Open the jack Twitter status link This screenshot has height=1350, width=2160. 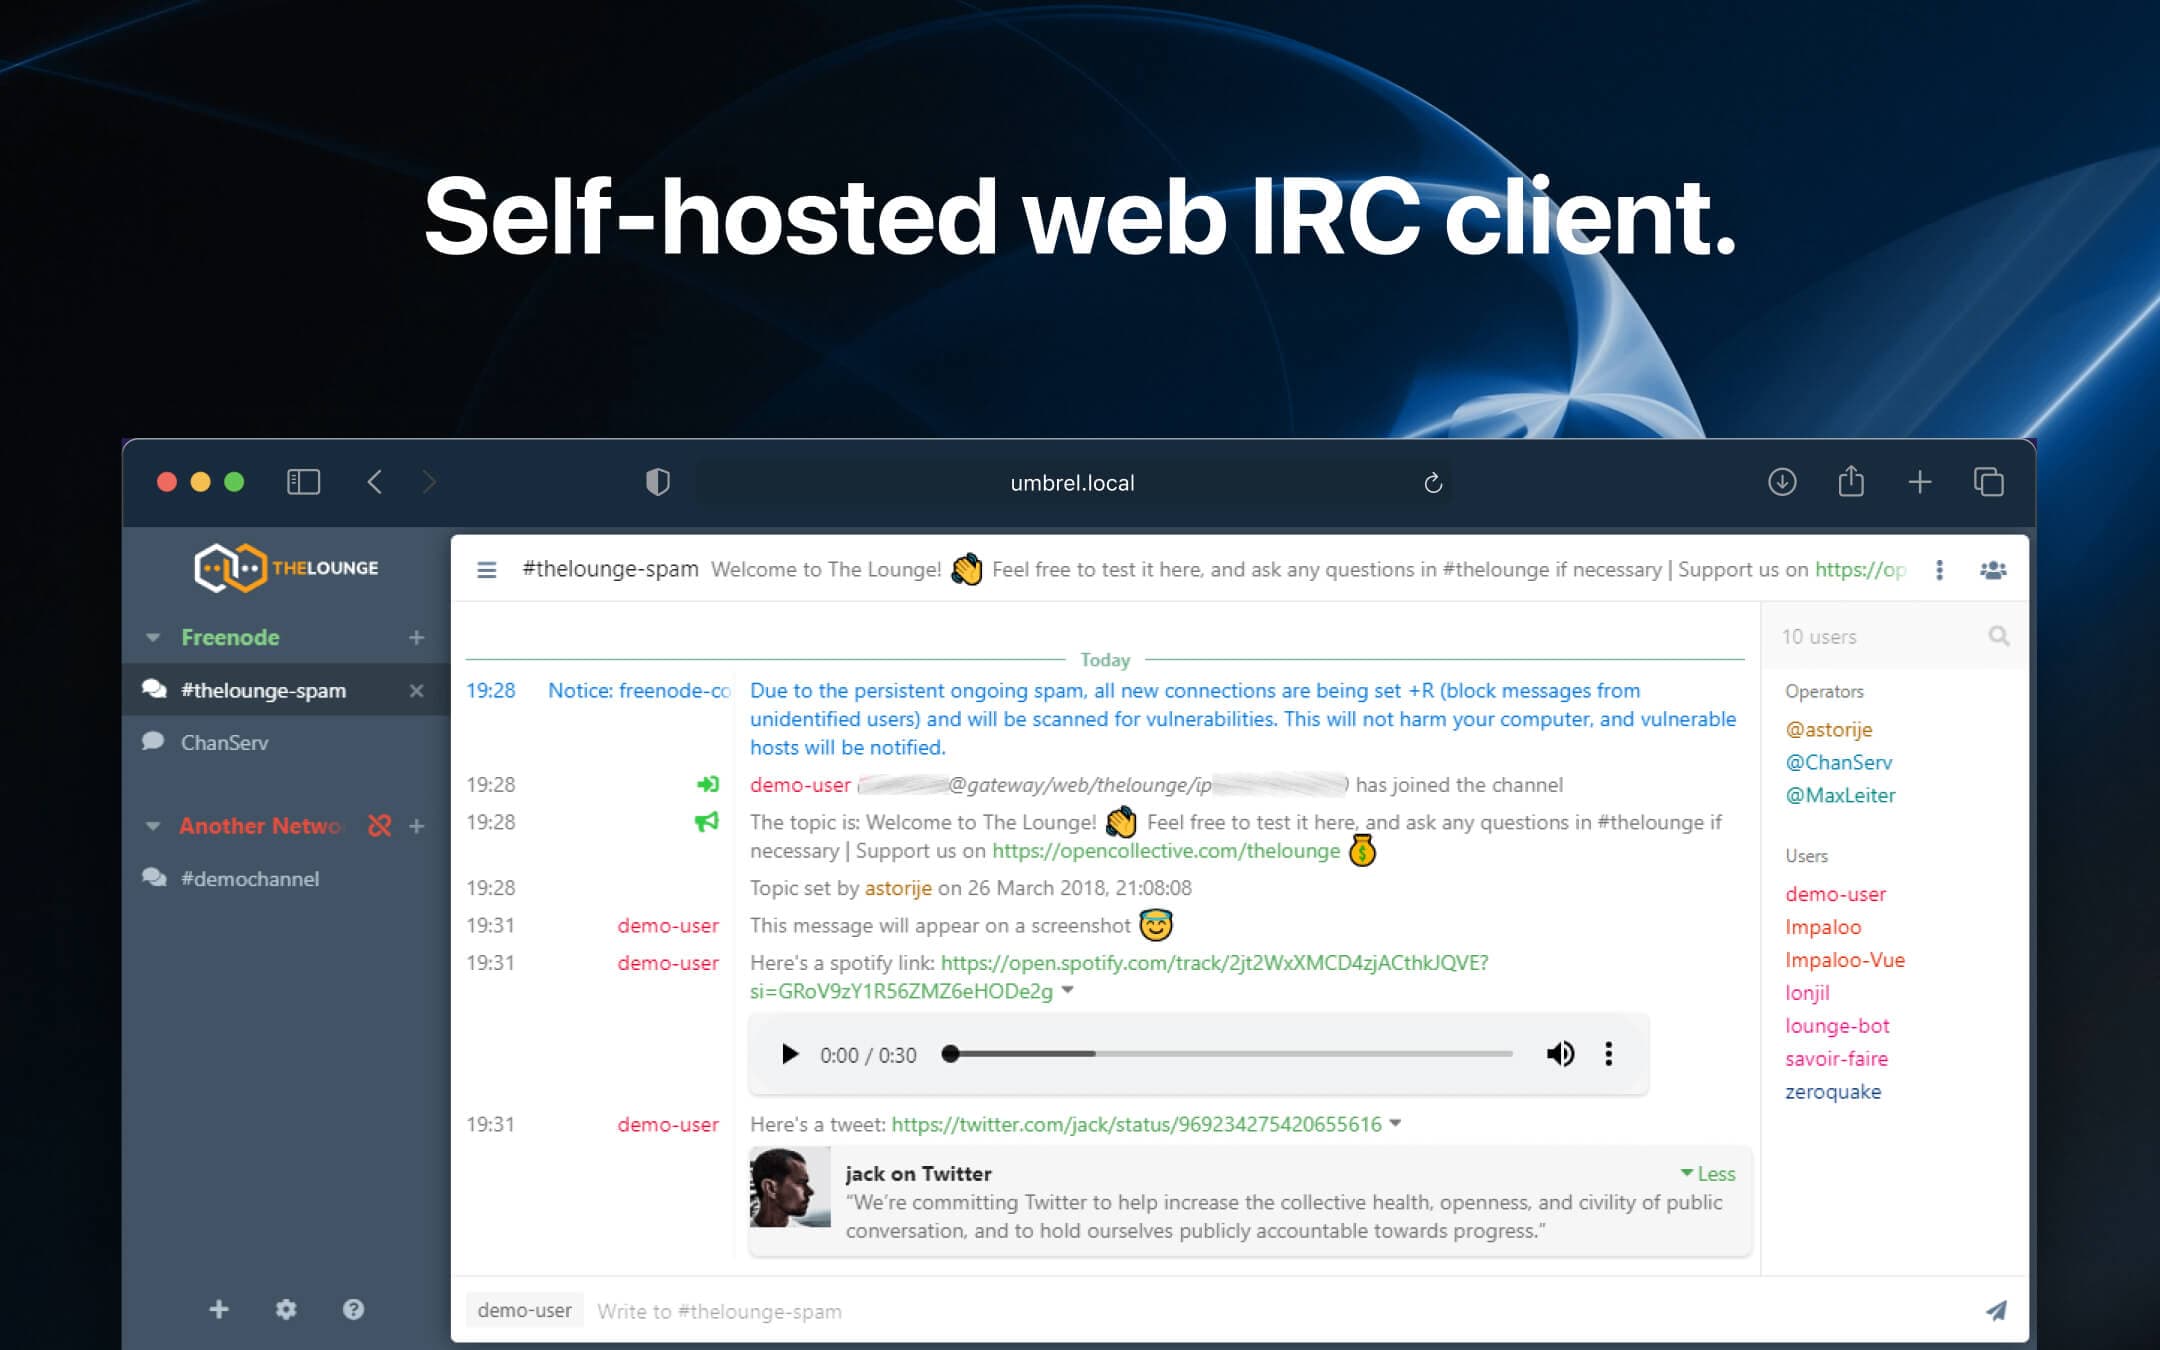pos(1135,1124)
